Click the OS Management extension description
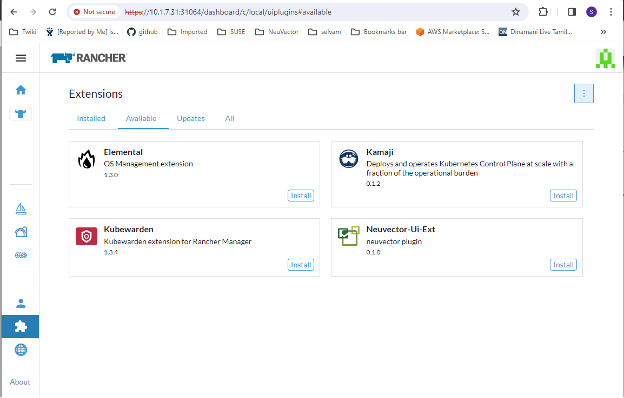 (148, 164)
